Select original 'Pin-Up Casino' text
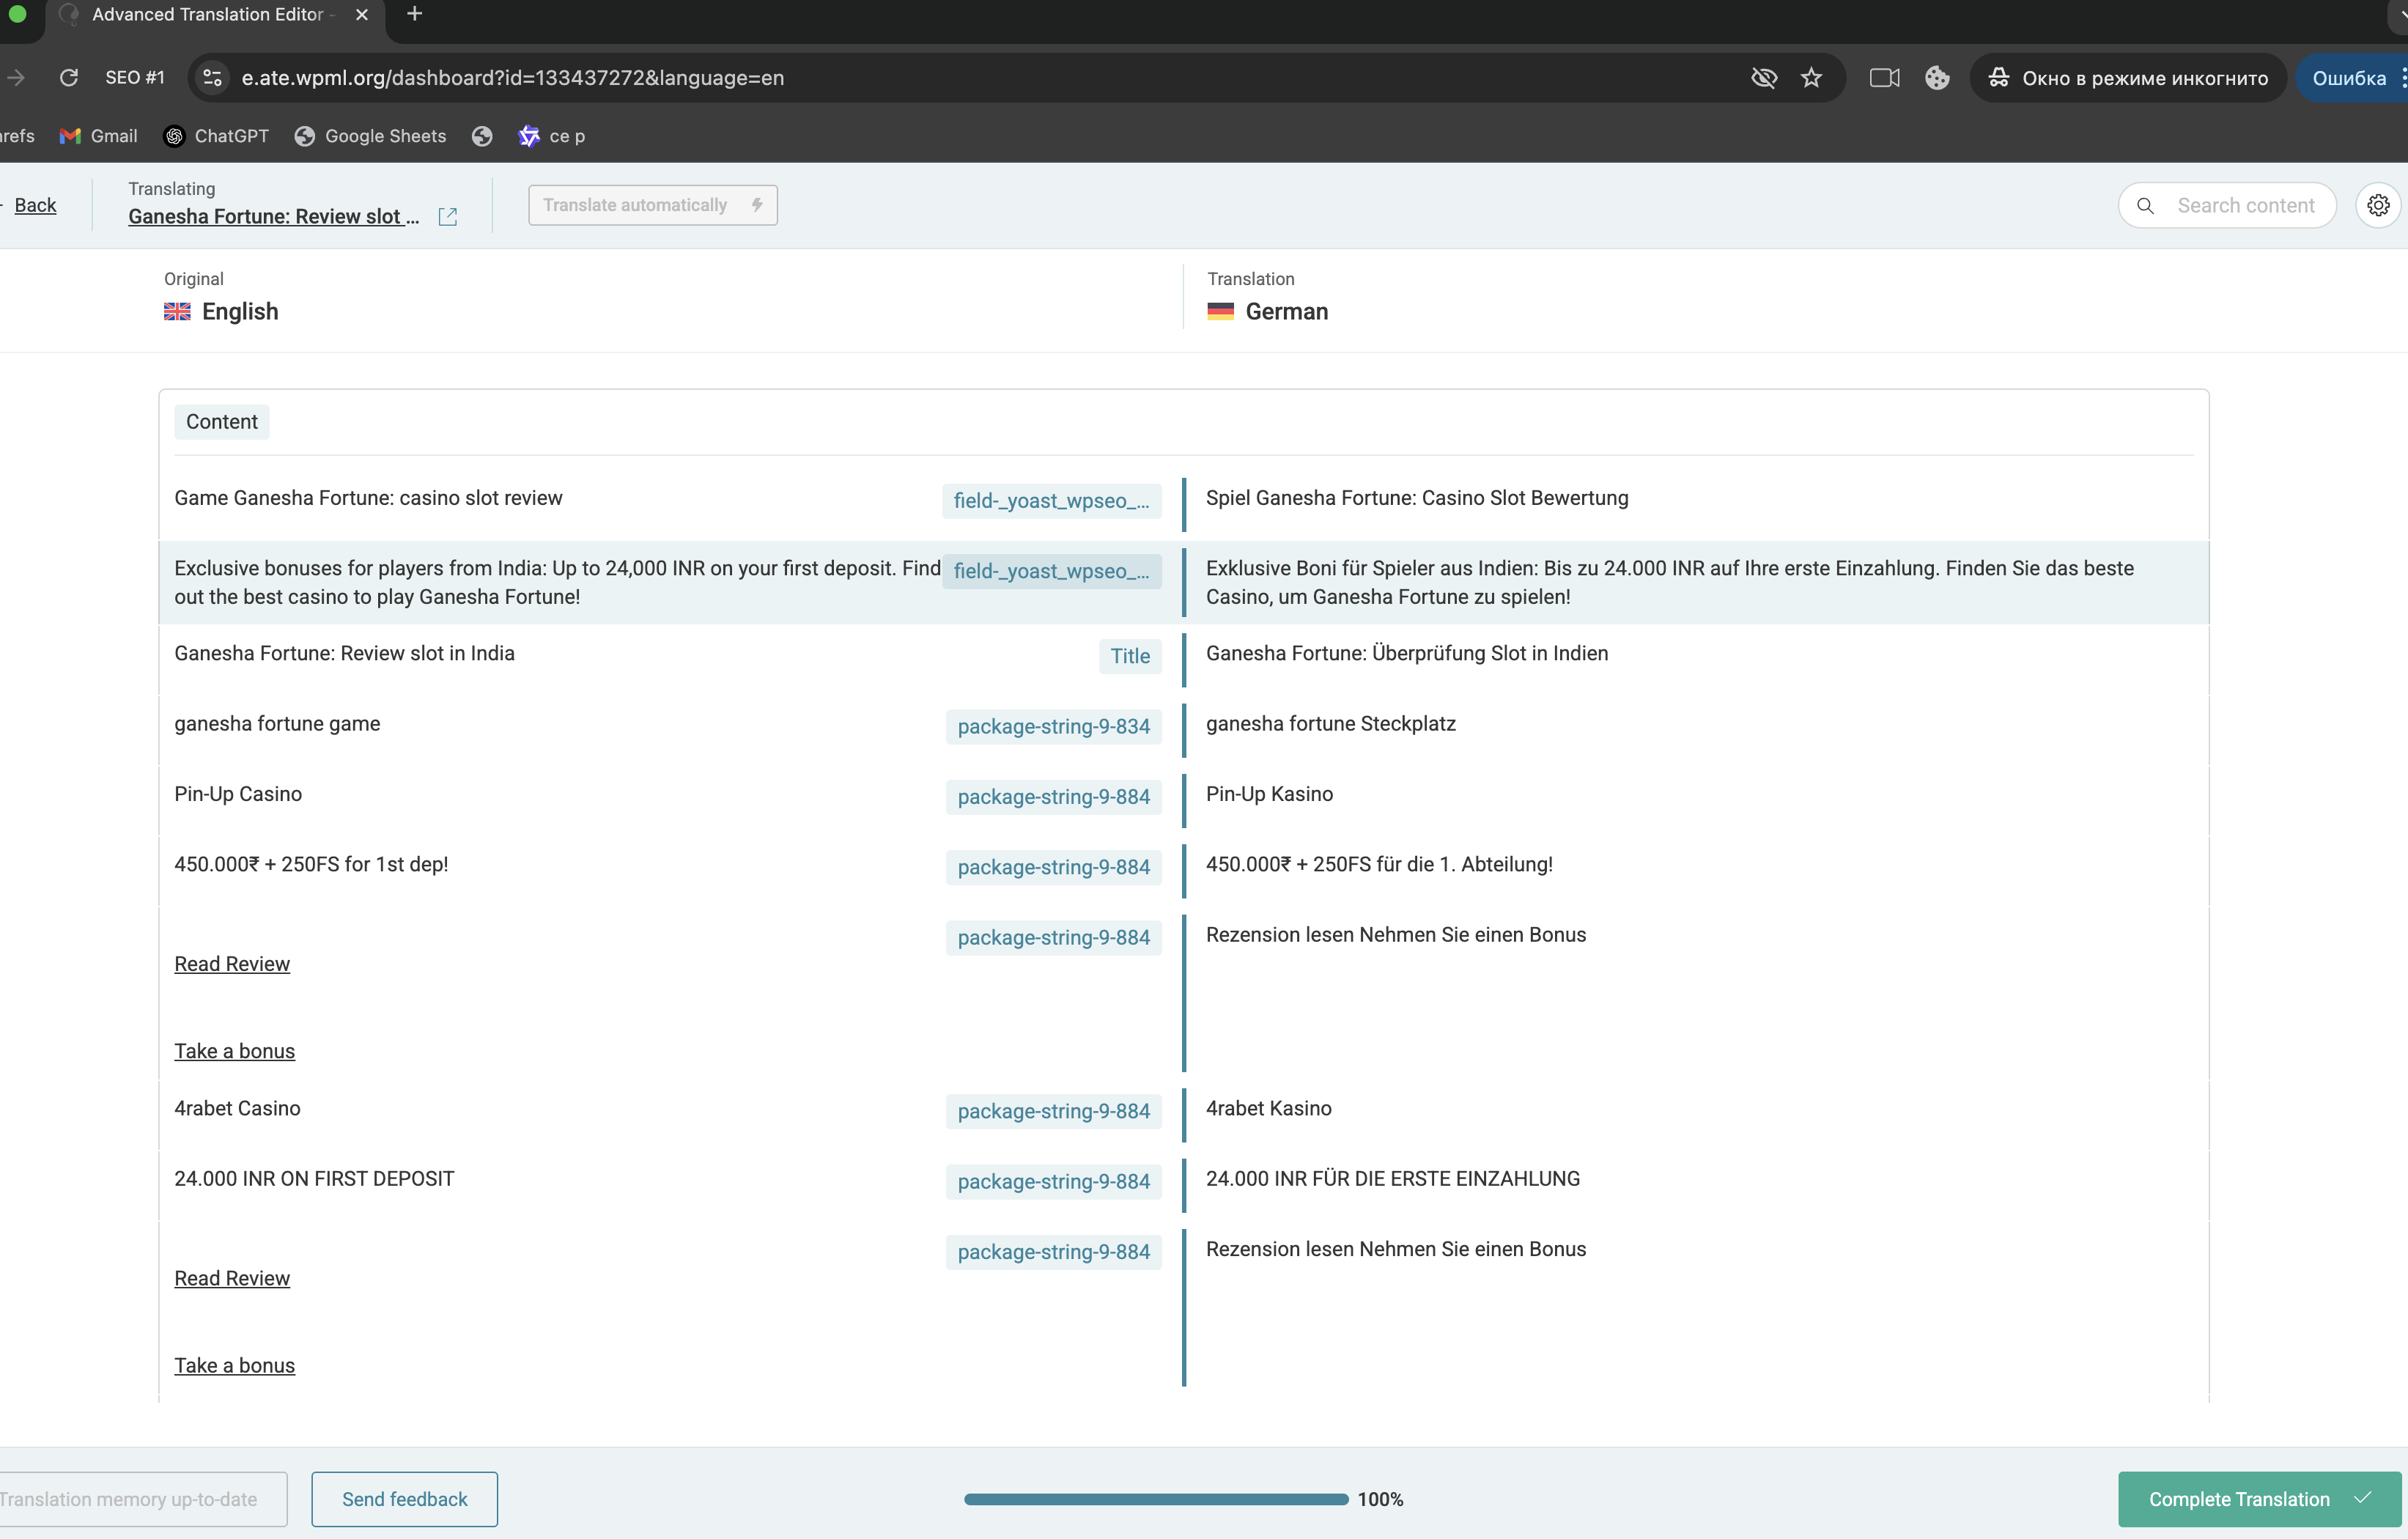2408x1539 pixels. (238, 794)
